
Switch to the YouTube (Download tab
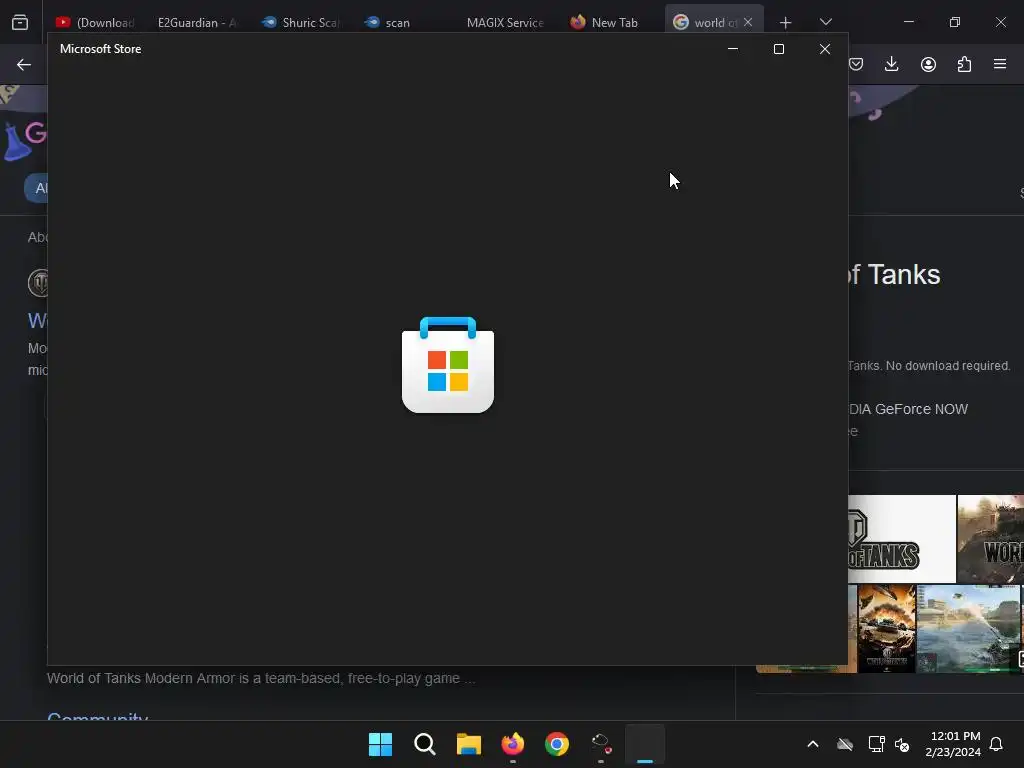96,22
